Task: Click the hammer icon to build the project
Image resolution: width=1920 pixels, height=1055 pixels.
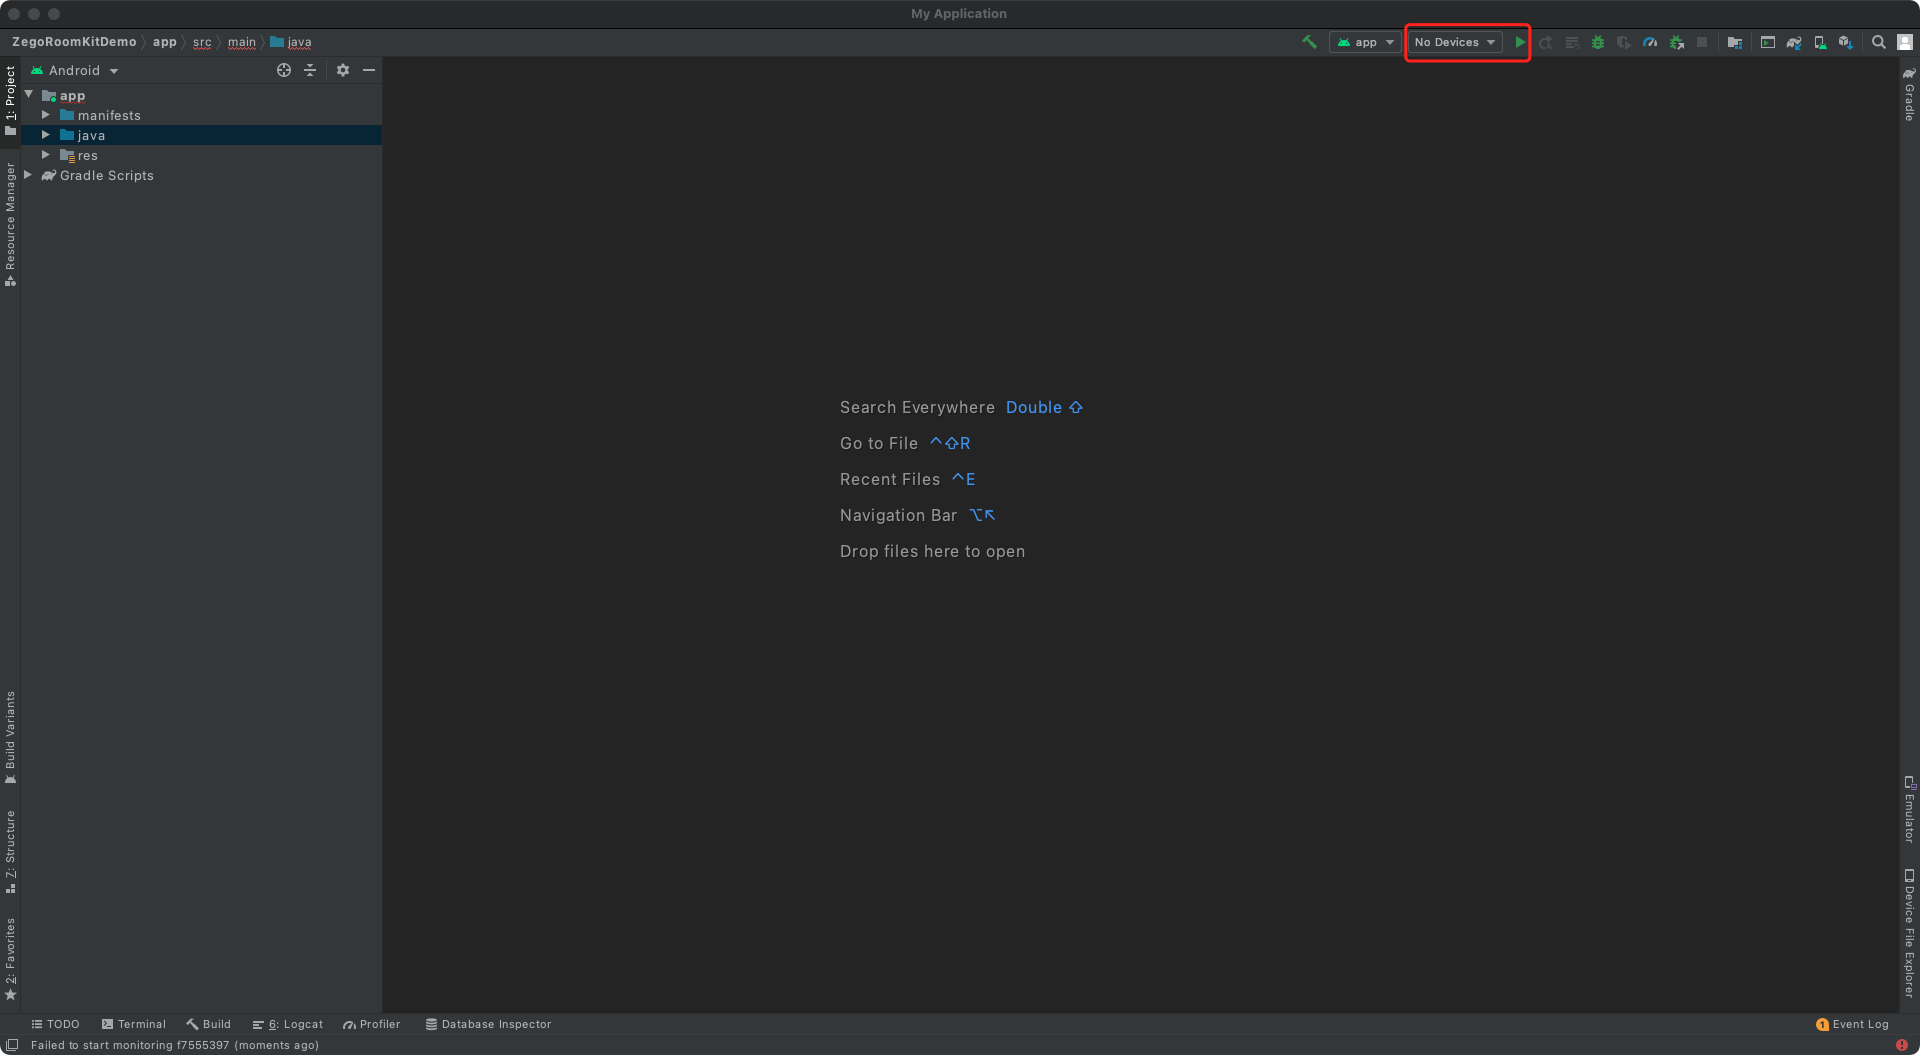Action: pyautogui.click(x=1310, y=42)
